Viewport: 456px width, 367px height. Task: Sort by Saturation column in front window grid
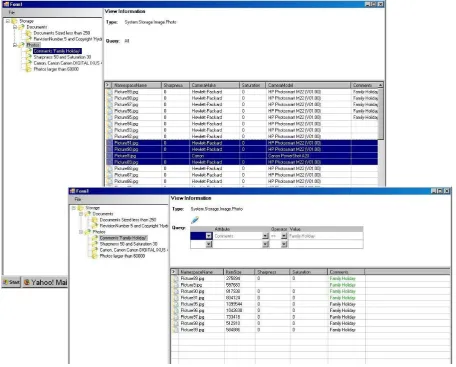[x=308, y=272]
